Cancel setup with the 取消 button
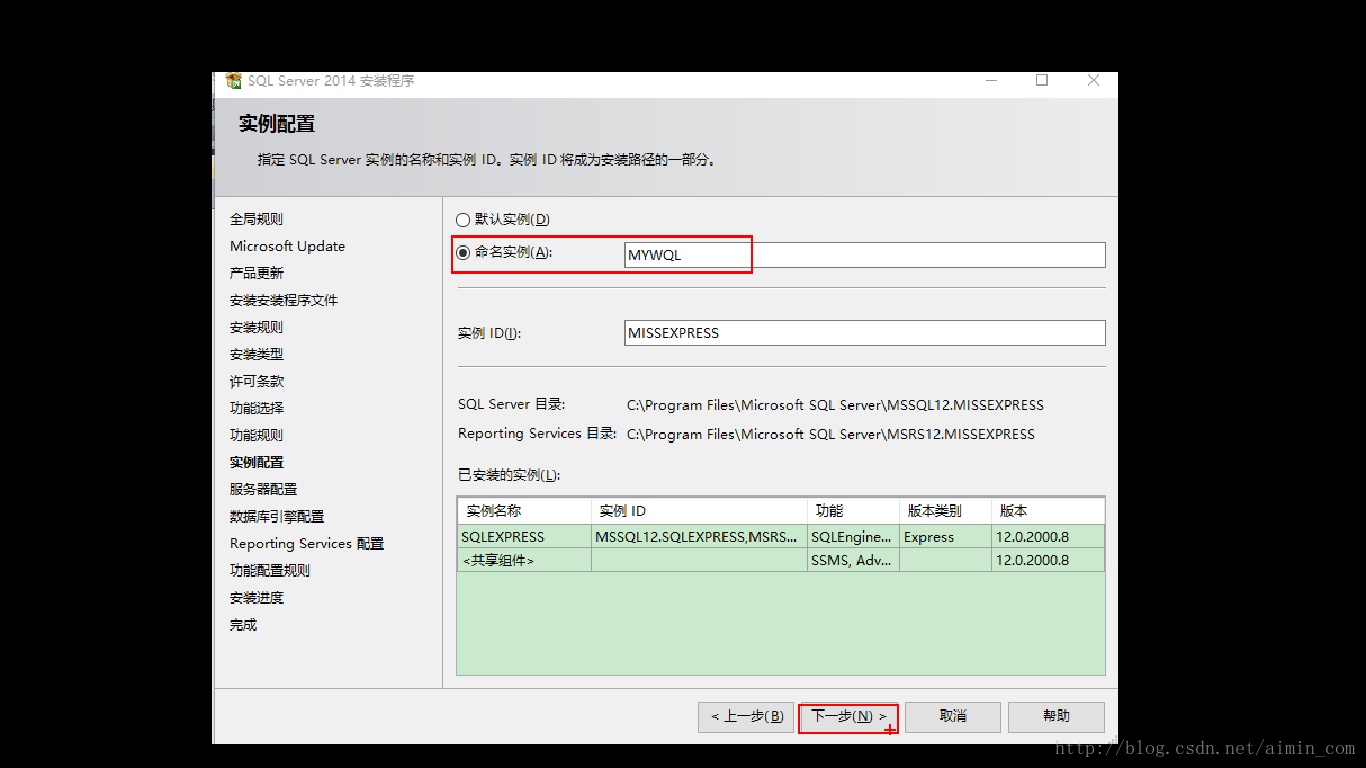Image resolution: width=1366 pixels, height=768 pixels. point(953,717)
